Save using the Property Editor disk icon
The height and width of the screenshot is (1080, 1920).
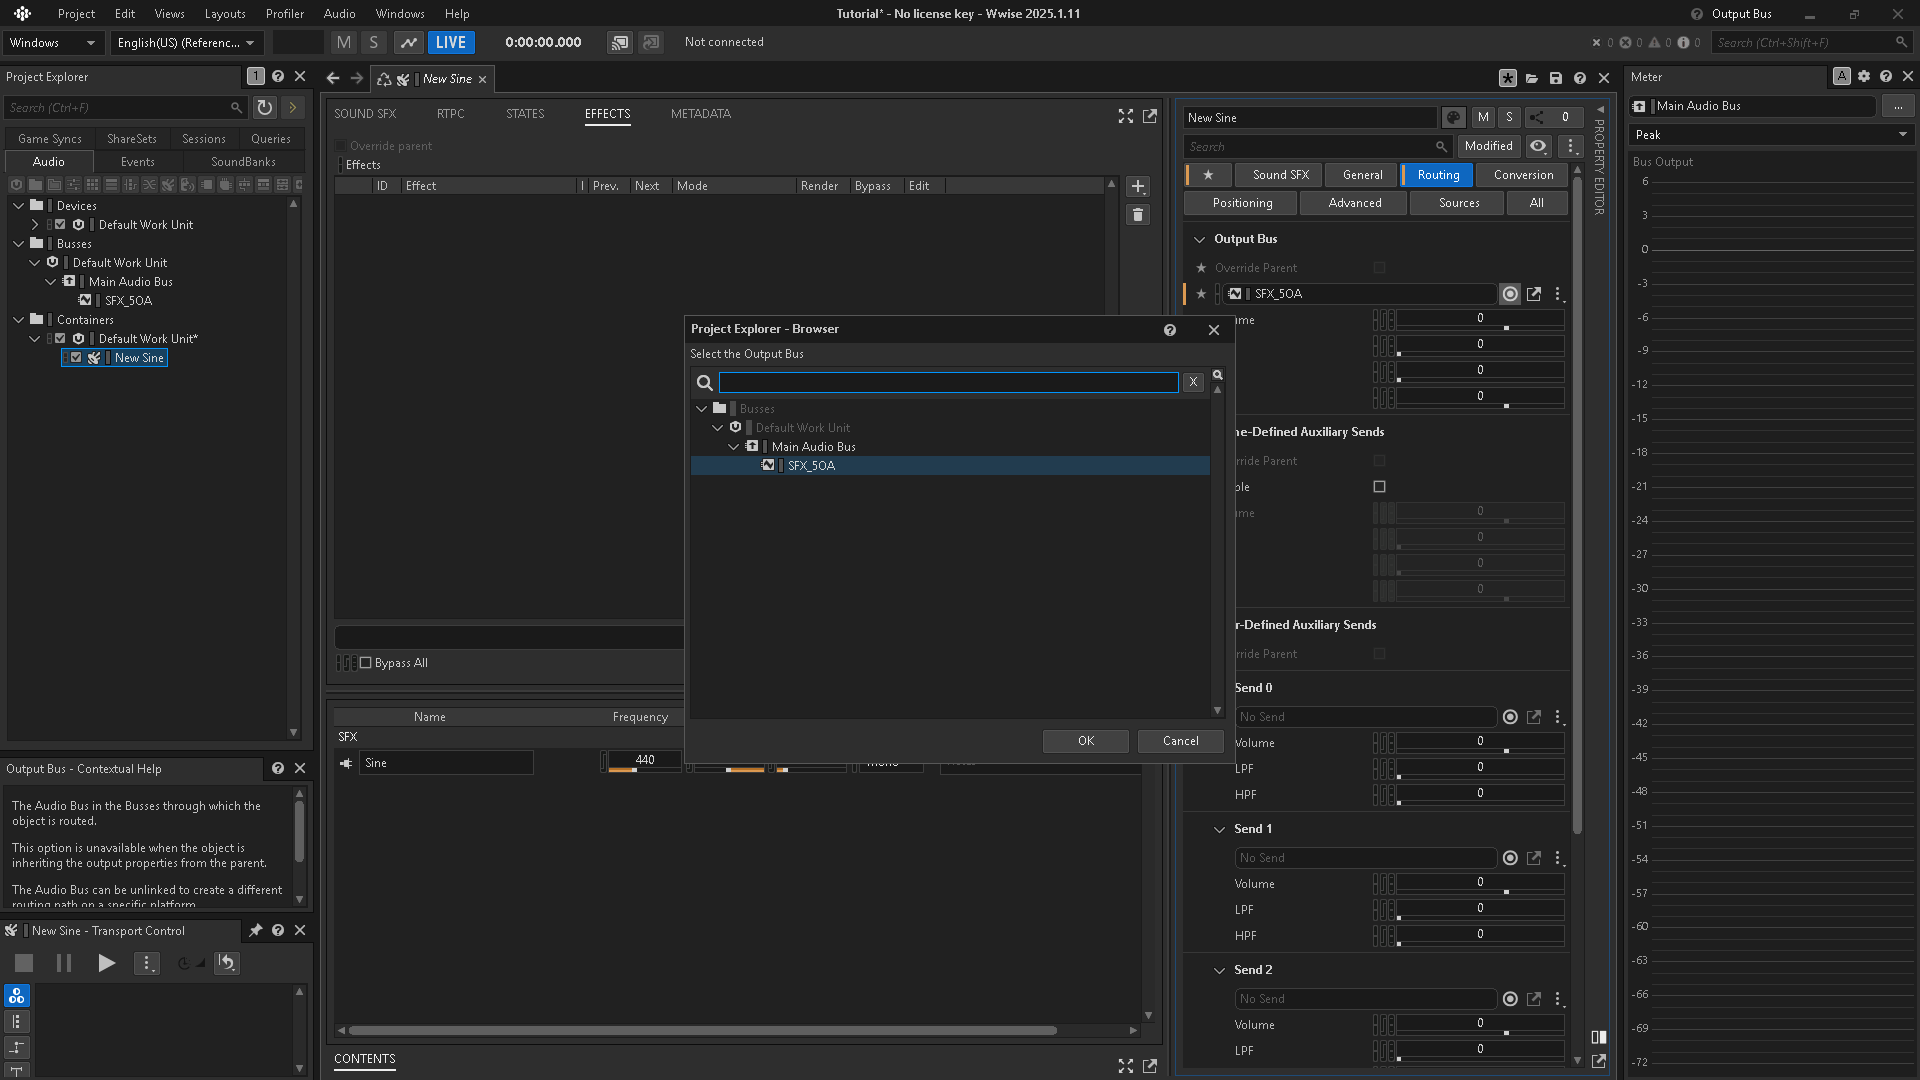(x=1556, y=78)
